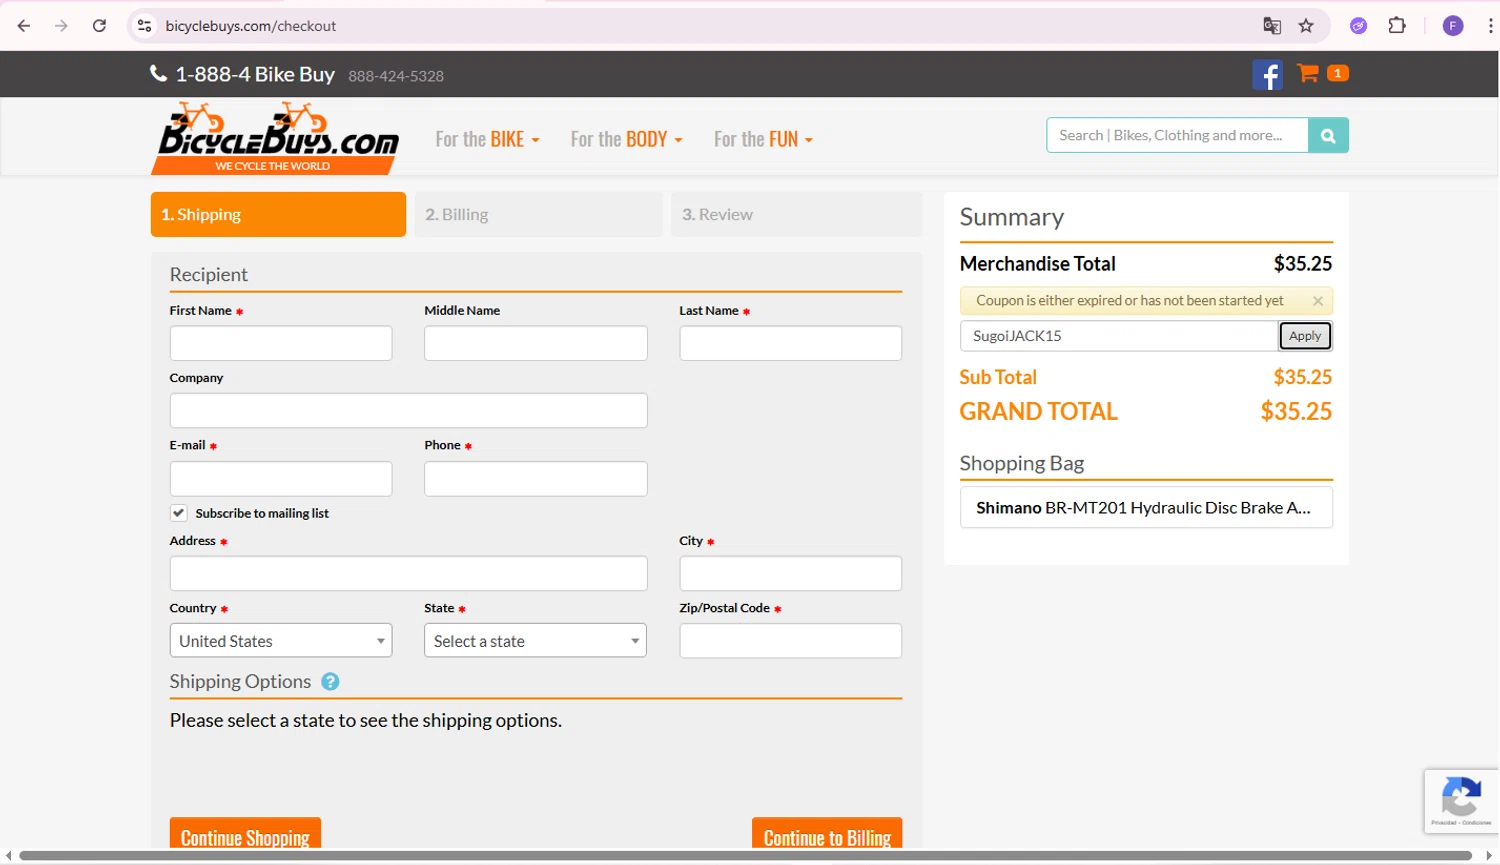Expand the For the BIKE menu
The image size is (1500, 865).
coord(487,139)
